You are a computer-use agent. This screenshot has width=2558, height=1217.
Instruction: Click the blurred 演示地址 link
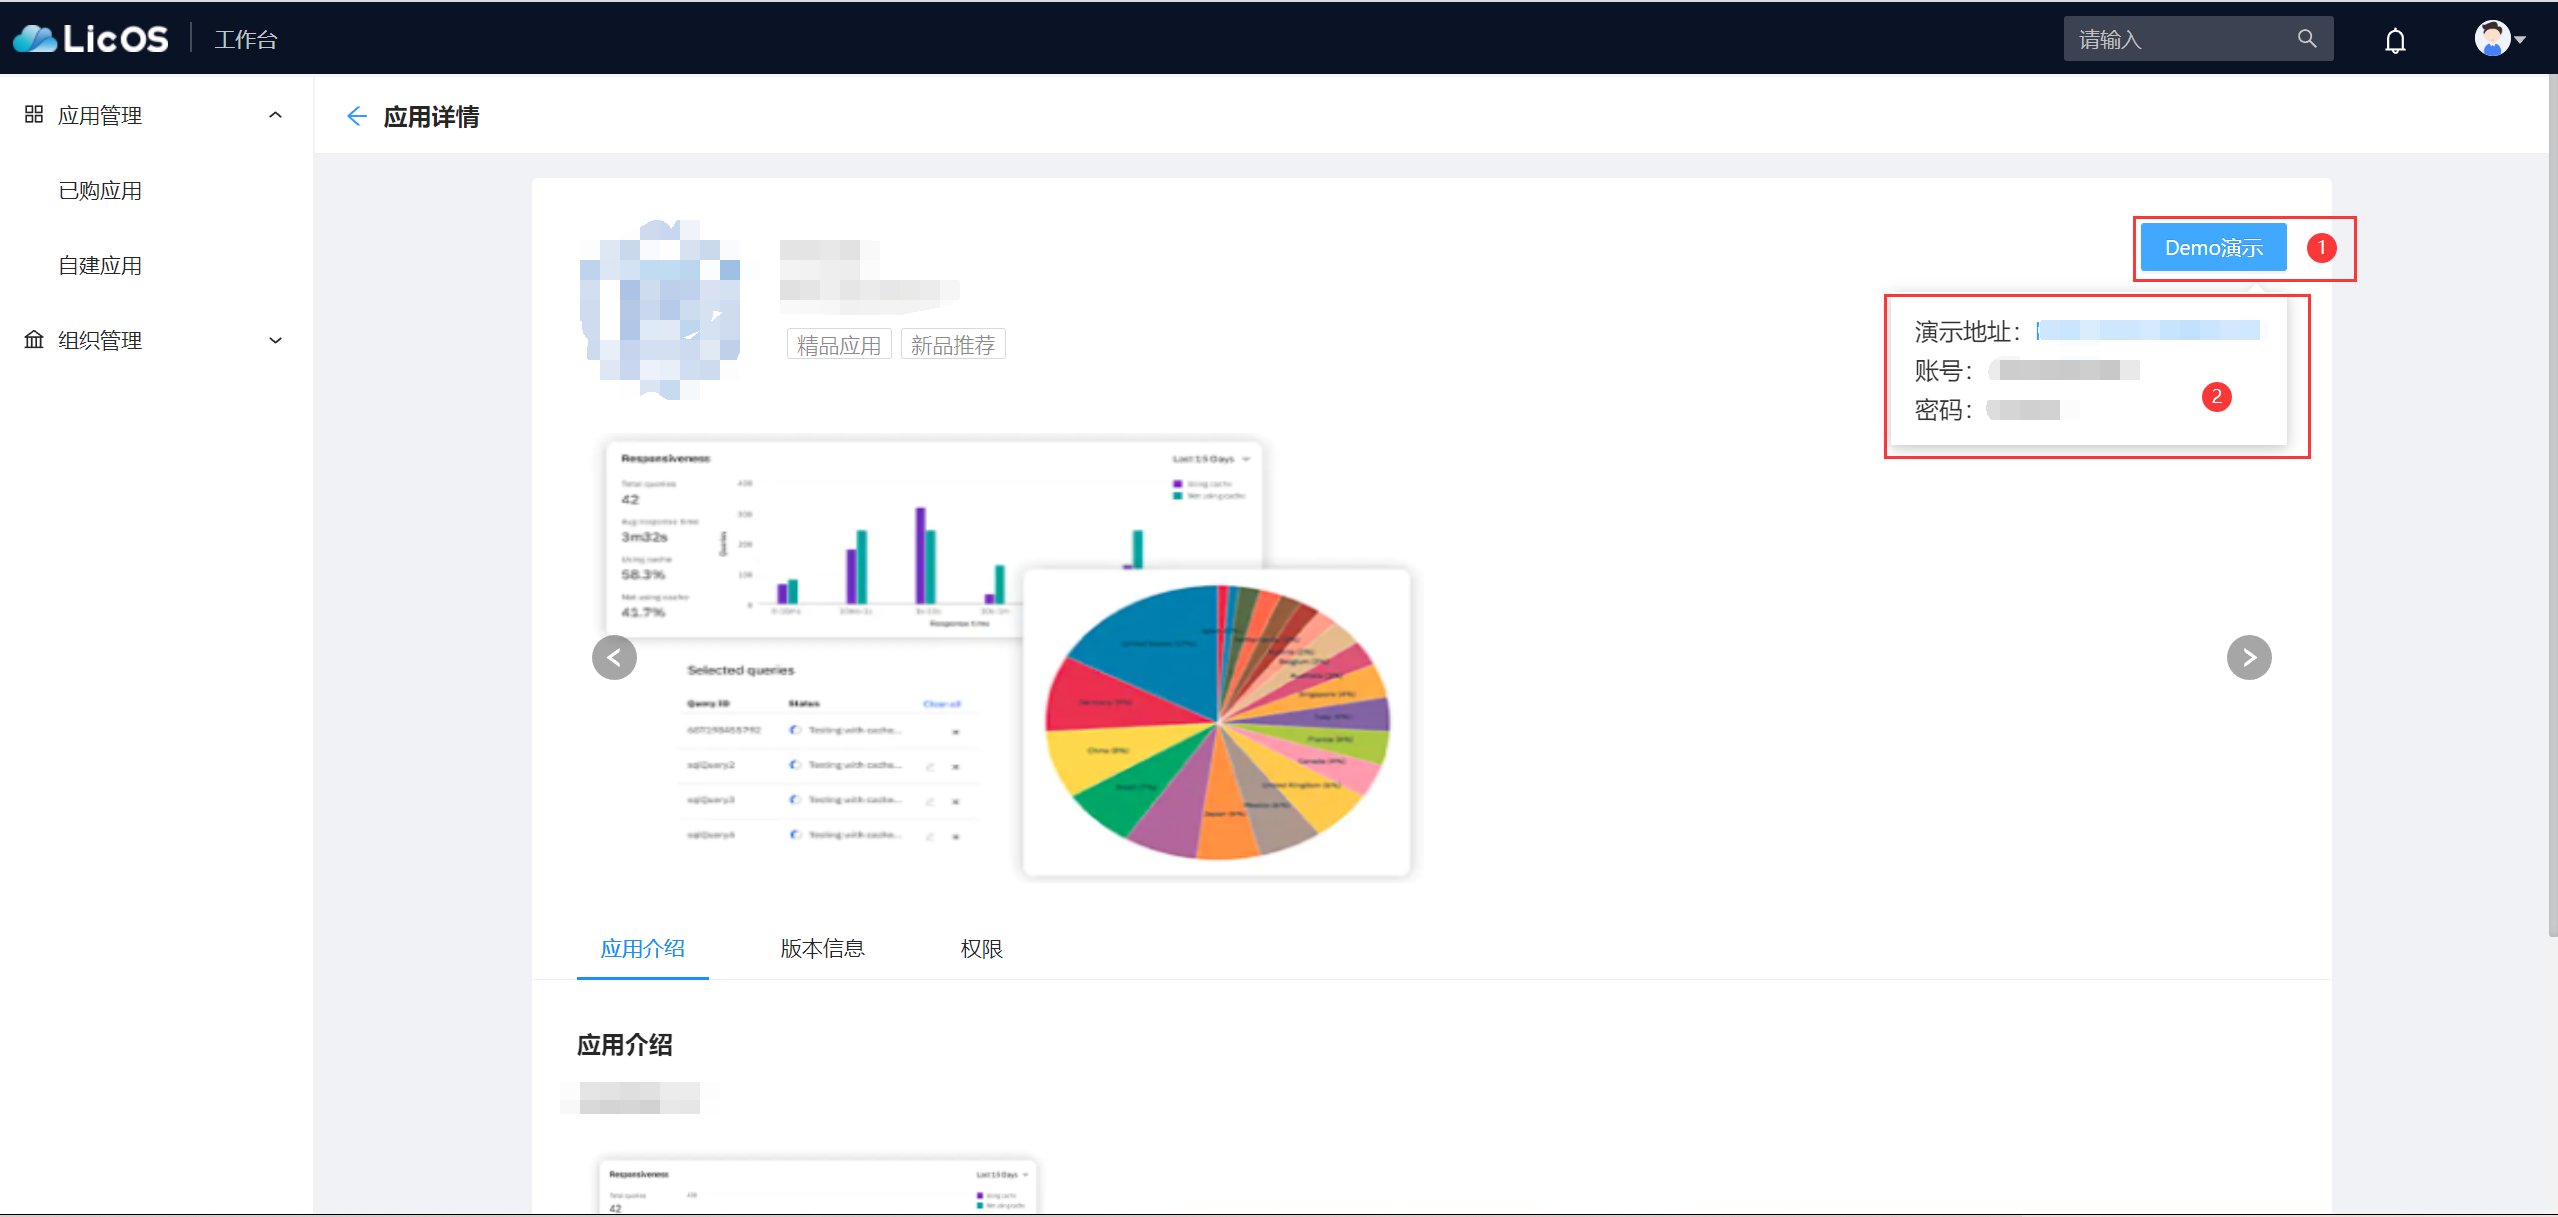[2148, 331]
